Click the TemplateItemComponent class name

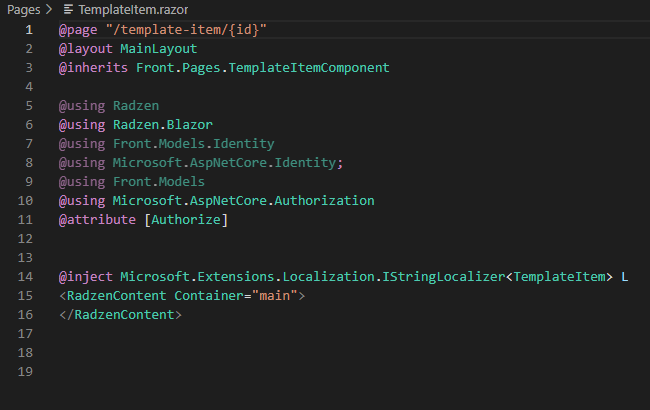coord(309,68)
